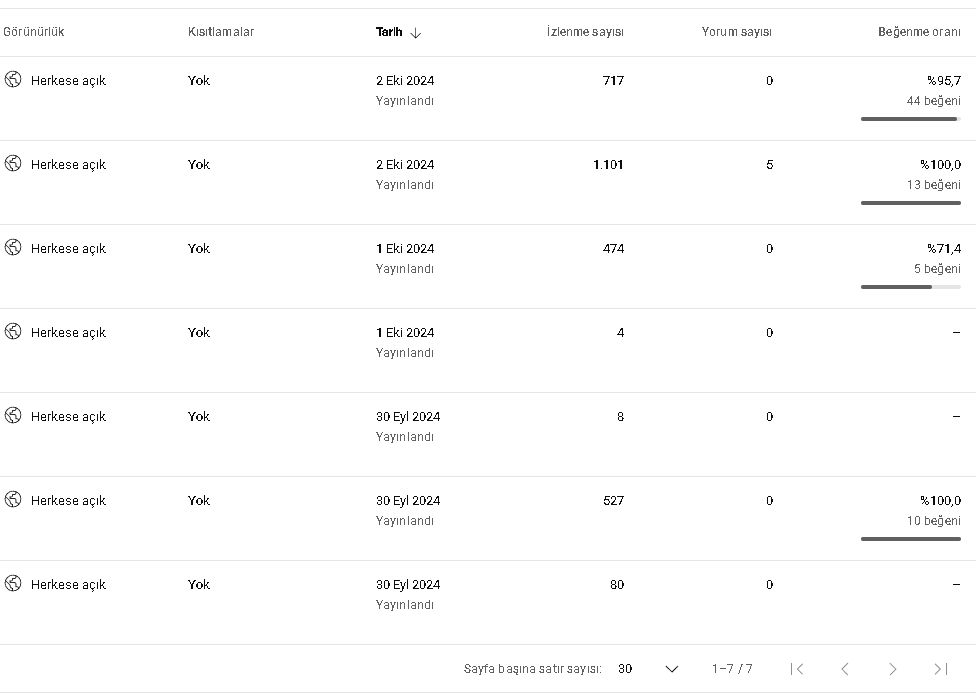Go to the previous page arrow

click(845, 669)
